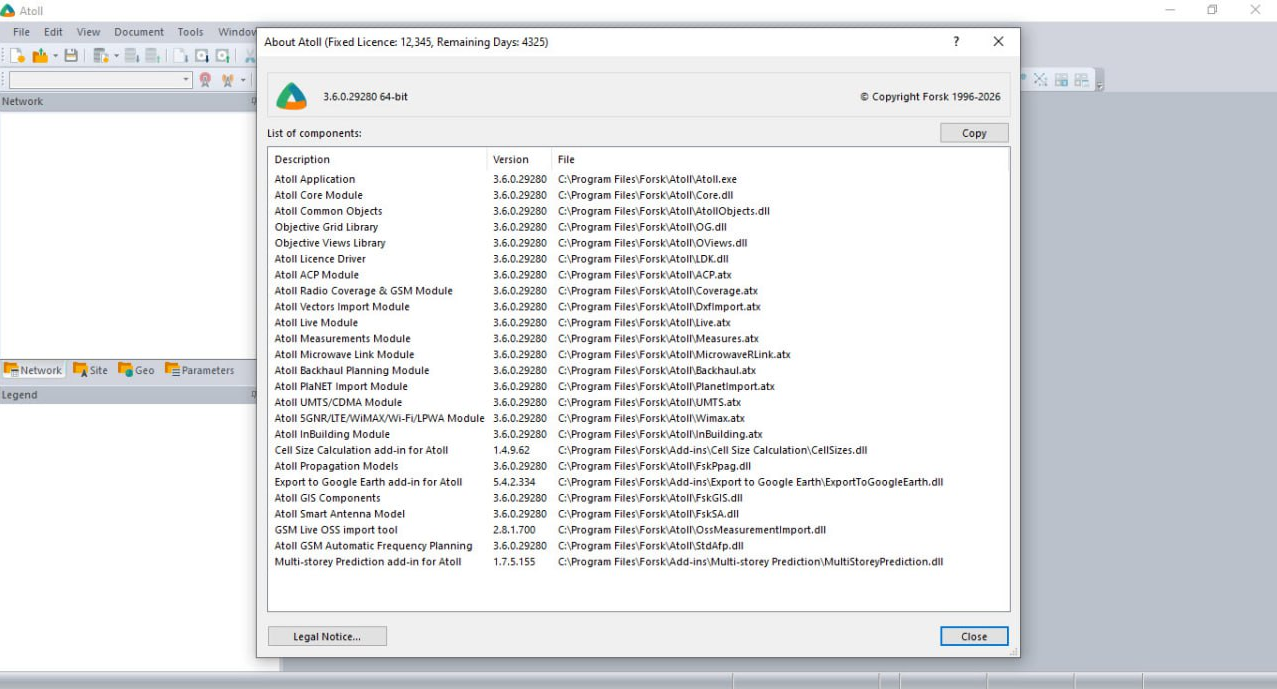The image size is (1277, 689).
Task: Click the Open file folder icon
Action: [40, 55]
